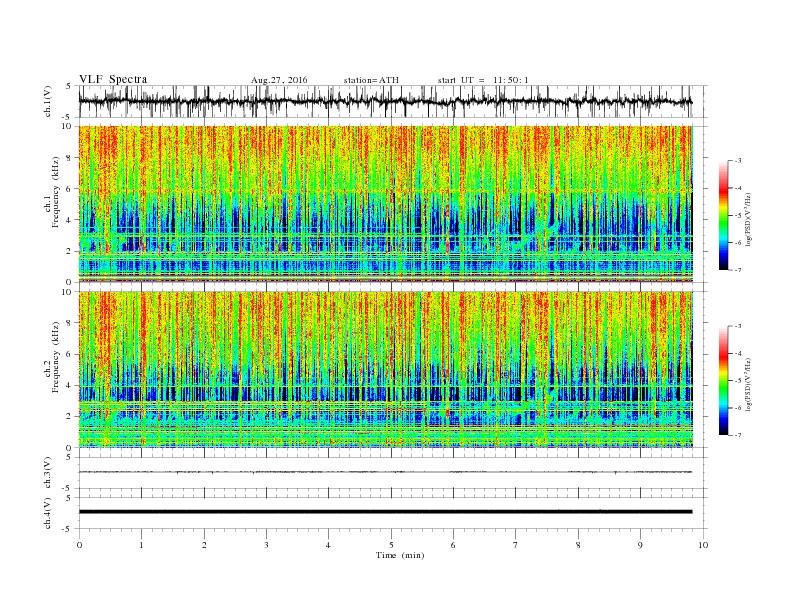The image size is (792, 612).
Task: Click the 6 kHz tick label on ch.2 spectrogram
Action: coord(69,354)
